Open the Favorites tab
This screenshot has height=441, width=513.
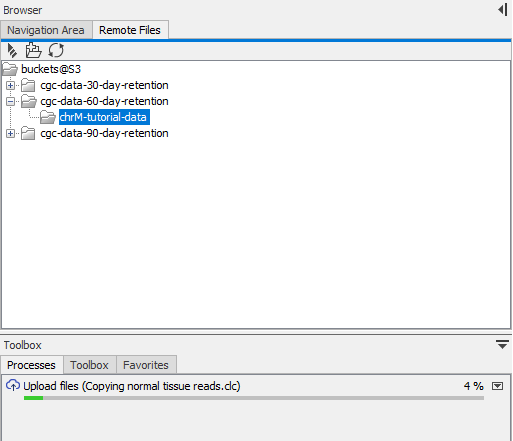[146, 365]
